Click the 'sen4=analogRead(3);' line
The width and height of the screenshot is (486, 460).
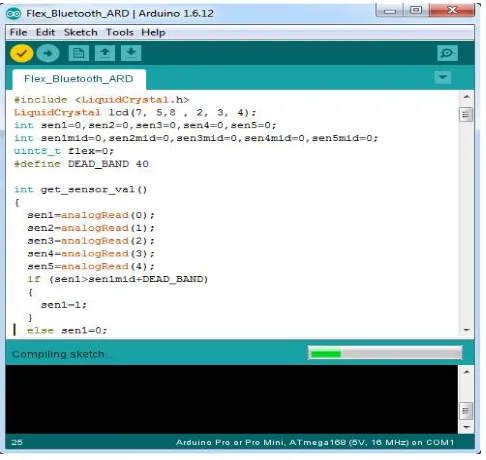(x=91, y=254)
